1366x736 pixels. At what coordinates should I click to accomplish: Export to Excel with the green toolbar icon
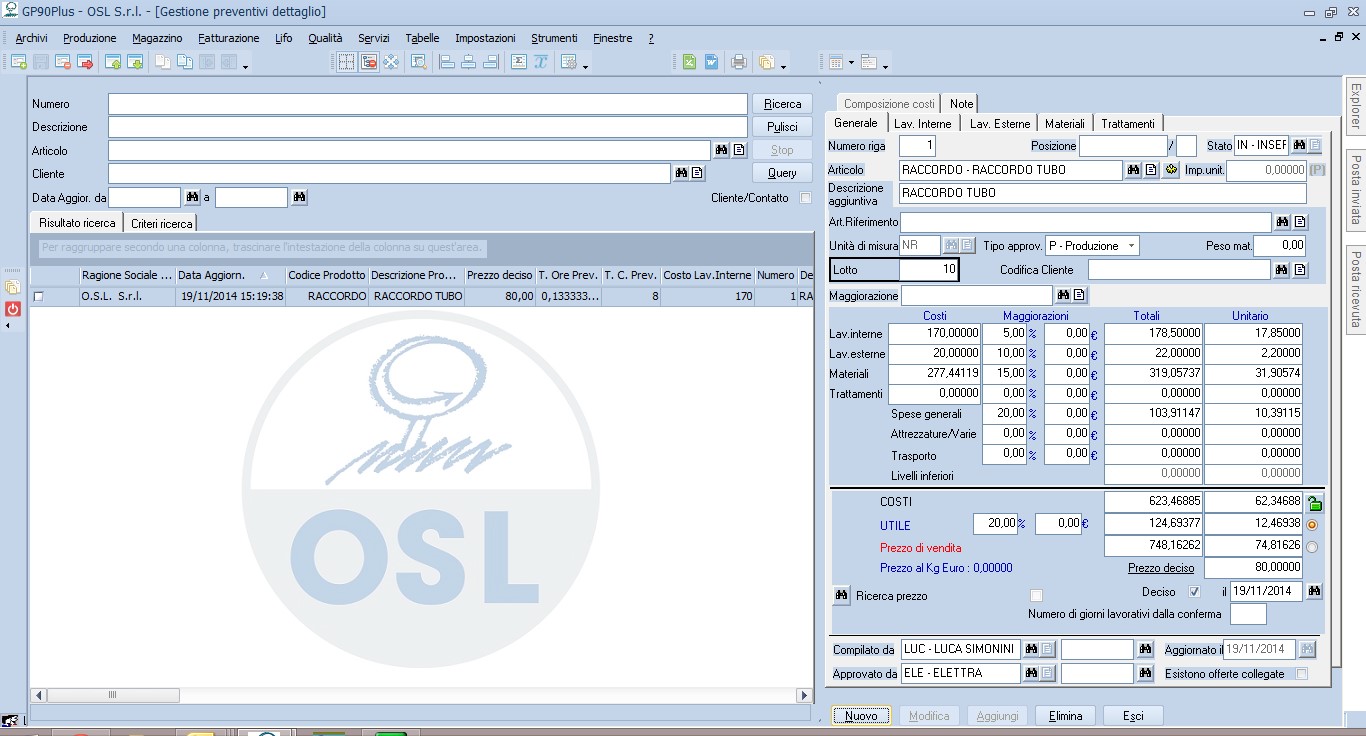coord(689,62)
